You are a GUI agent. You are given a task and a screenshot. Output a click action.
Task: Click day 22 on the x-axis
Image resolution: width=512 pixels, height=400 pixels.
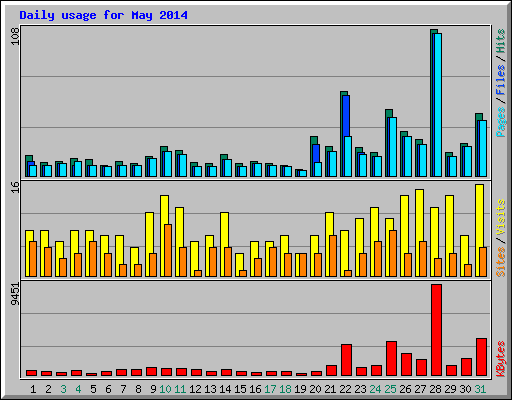345,389
